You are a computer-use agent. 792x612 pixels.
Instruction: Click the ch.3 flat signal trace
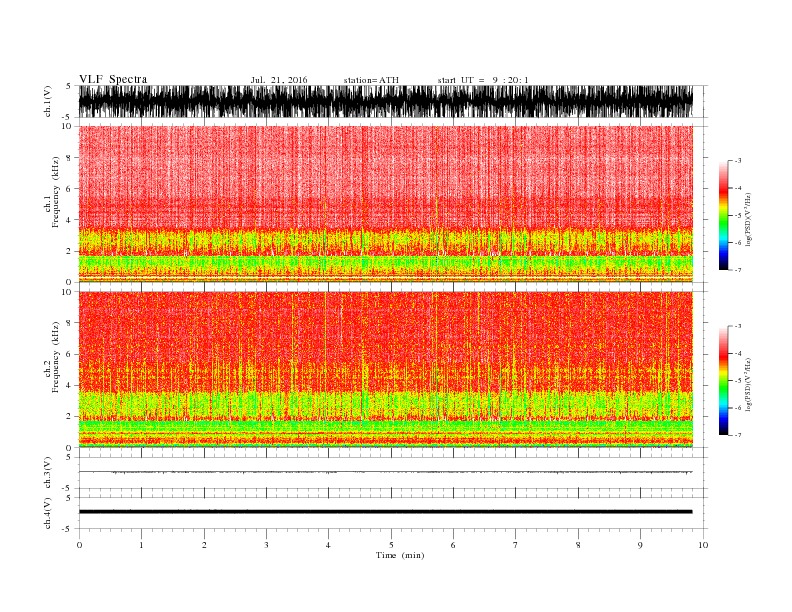pos(385,472)
